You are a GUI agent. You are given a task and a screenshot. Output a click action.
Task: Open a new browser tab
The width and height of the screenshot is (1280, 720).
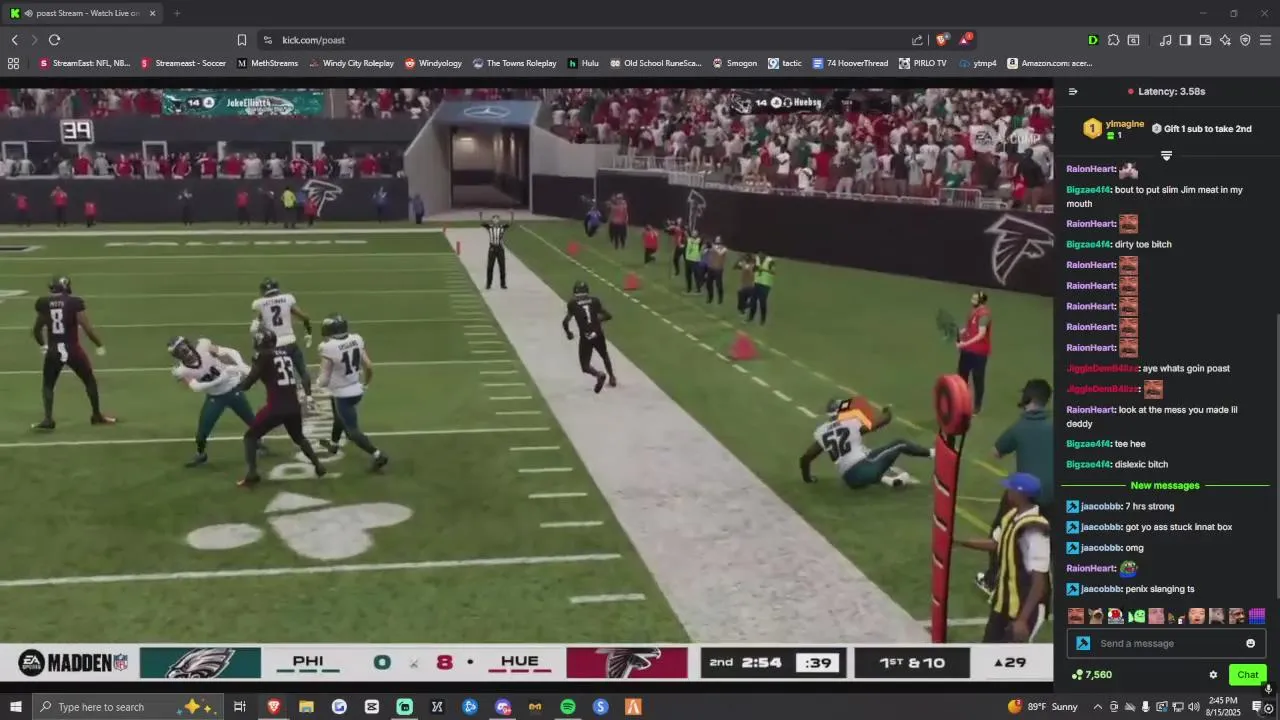coord(177,13)
